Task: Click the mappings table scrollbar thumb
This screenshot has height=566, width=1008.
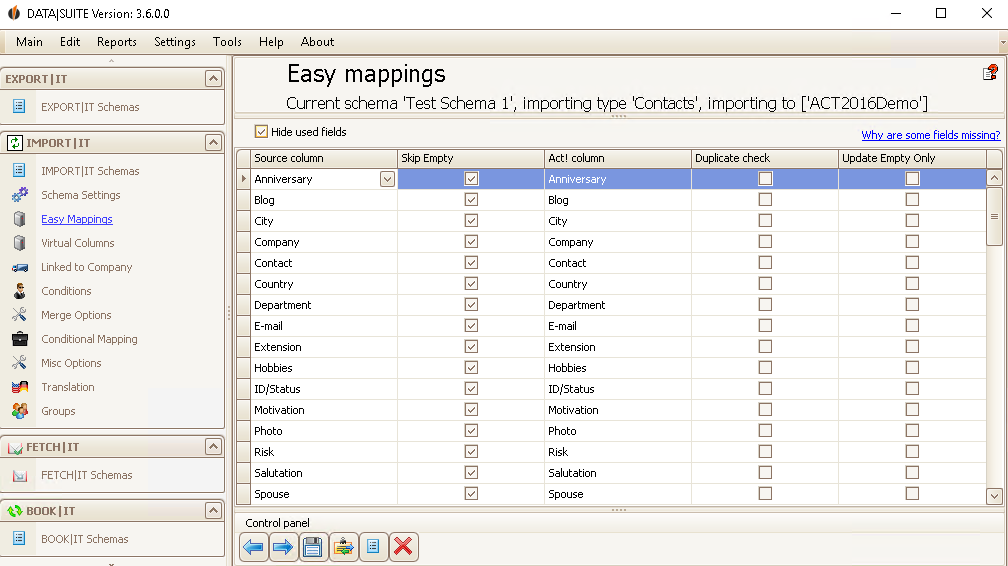Action: click(994, 216)
